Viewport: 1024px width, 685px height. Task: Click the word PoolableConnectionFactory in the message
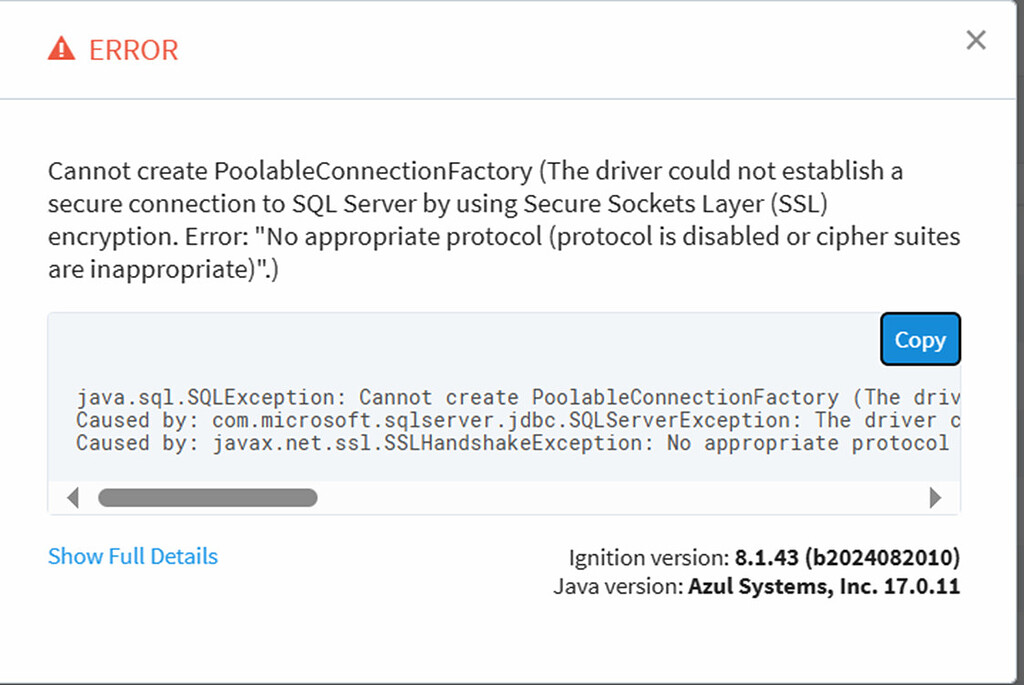pos(373,171)
